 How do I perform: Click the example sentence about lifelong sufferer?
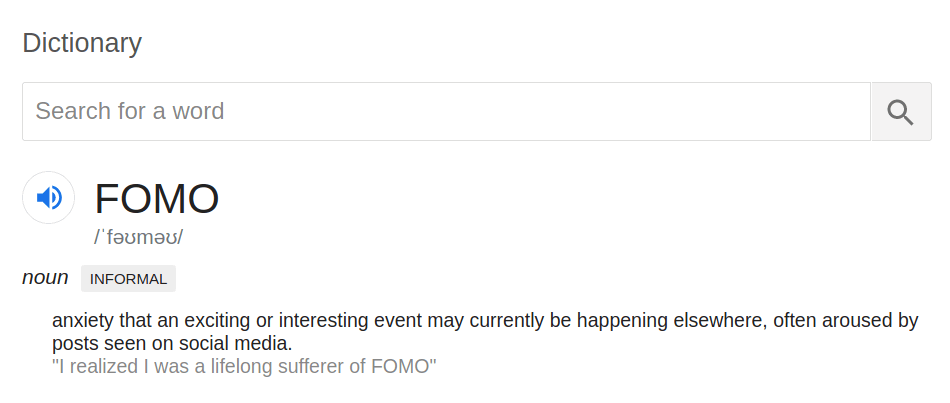click(x=244, y=366)
